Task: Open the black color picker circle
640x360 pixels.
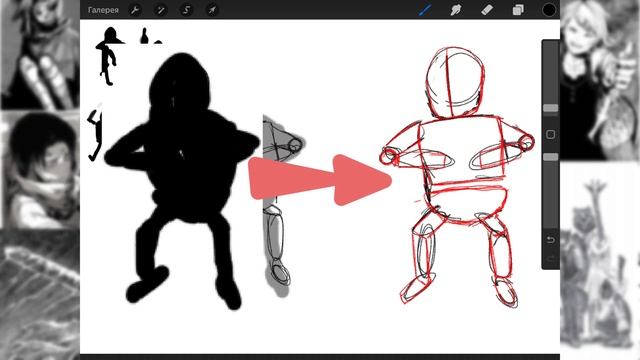Action: click(549, 10)
